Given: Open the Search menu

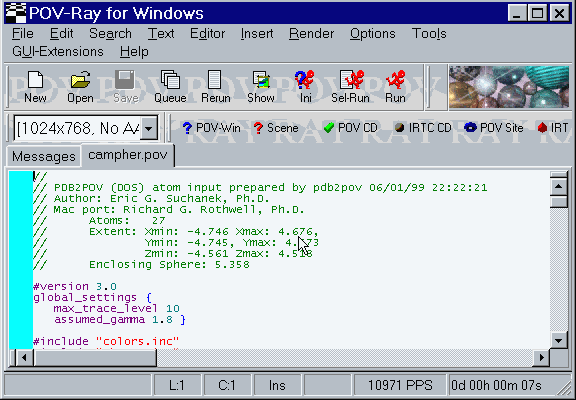Looking at the screenshot, I should pyautogui.click(x=110, y=34).
